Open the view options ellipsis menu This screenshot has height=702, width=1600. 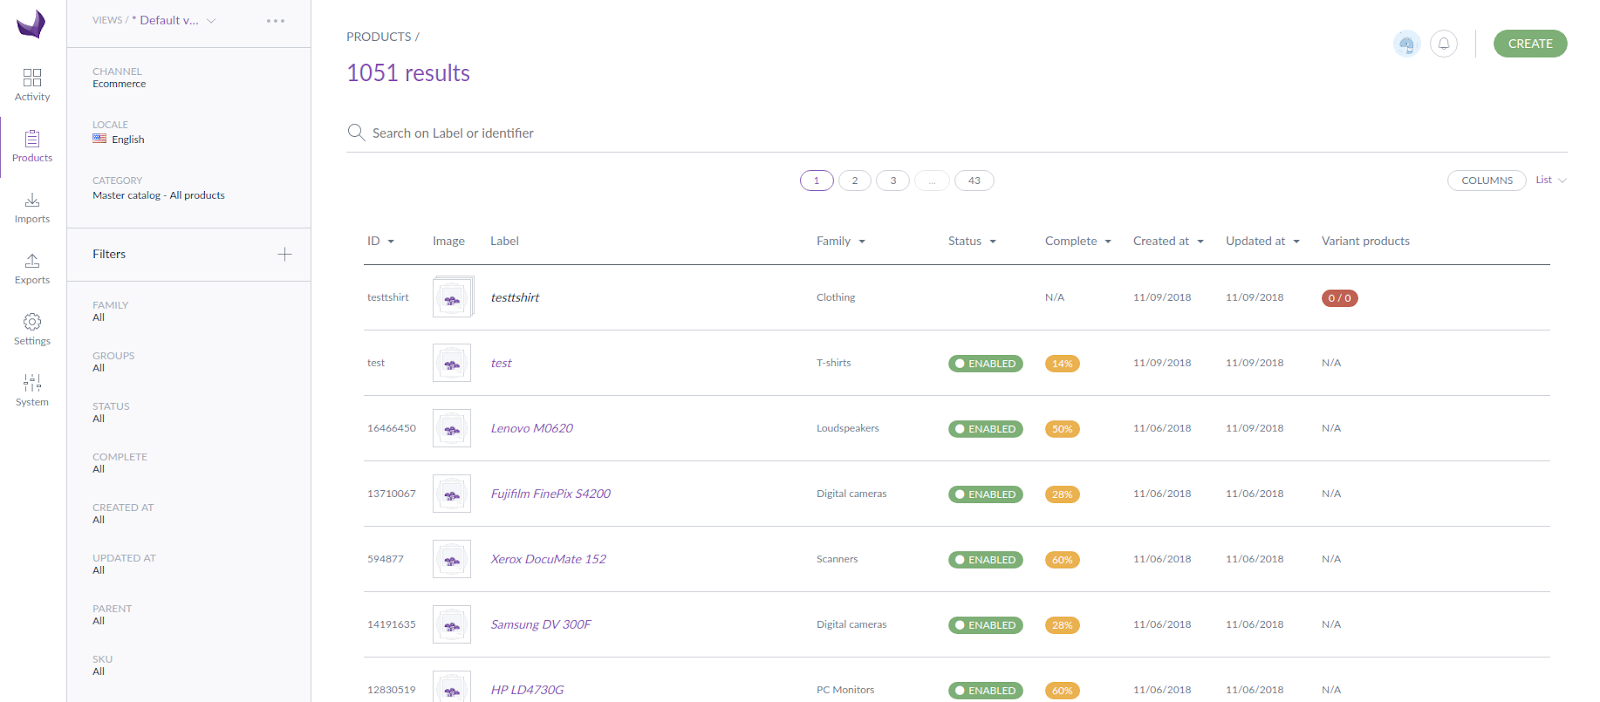point(276,21)
